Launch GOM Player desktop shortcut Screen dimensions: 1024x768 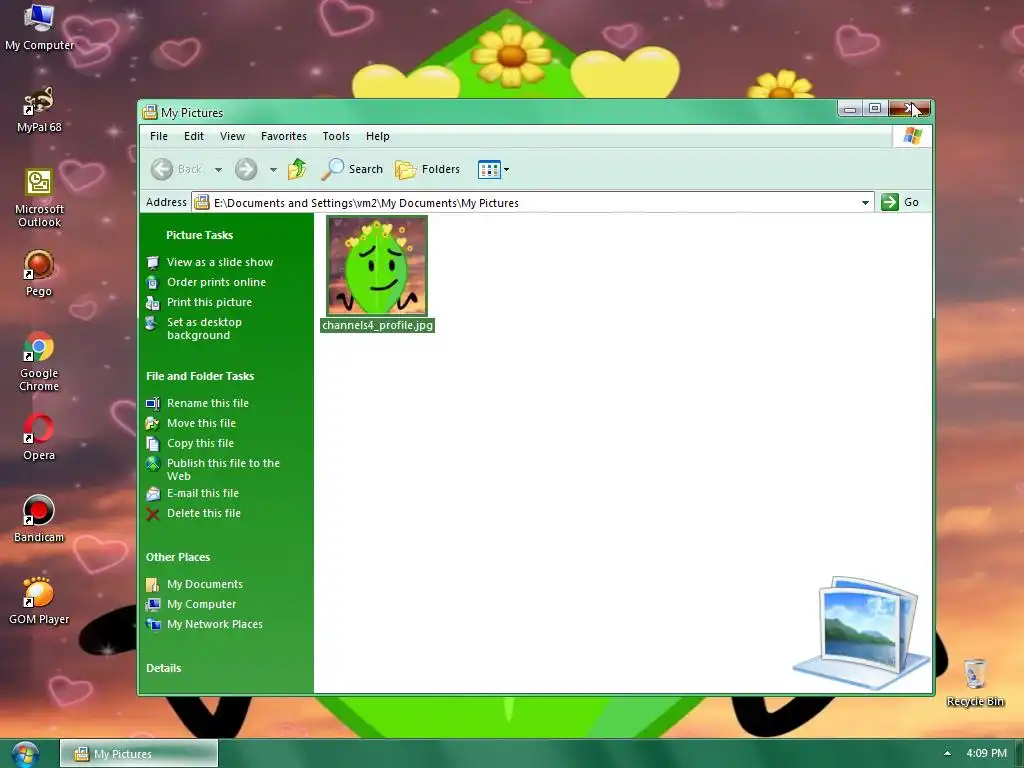(x=39, y=601)
